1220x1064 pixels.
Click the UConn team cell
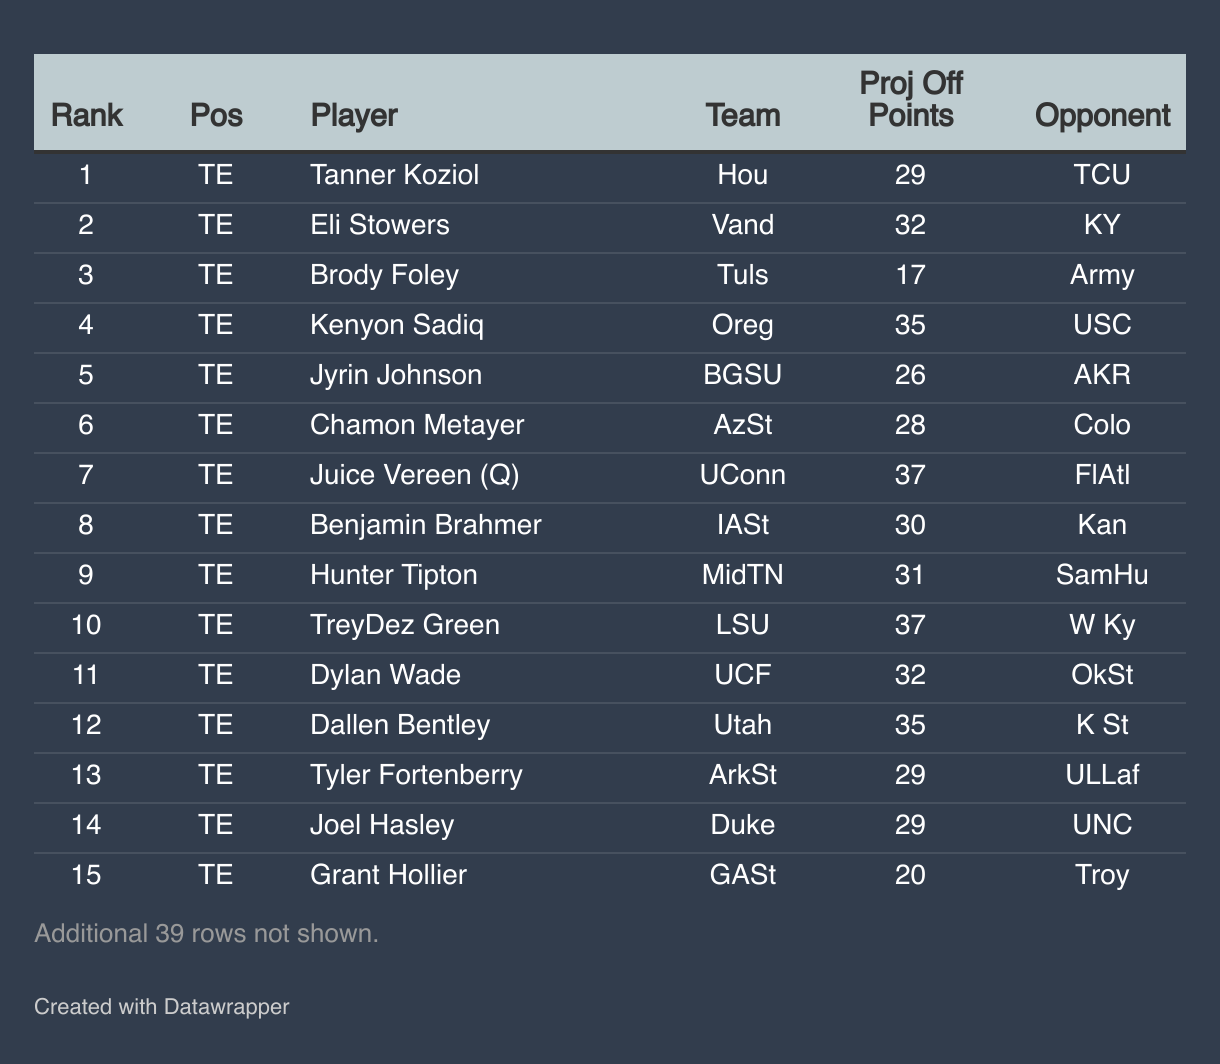[743, 475]
